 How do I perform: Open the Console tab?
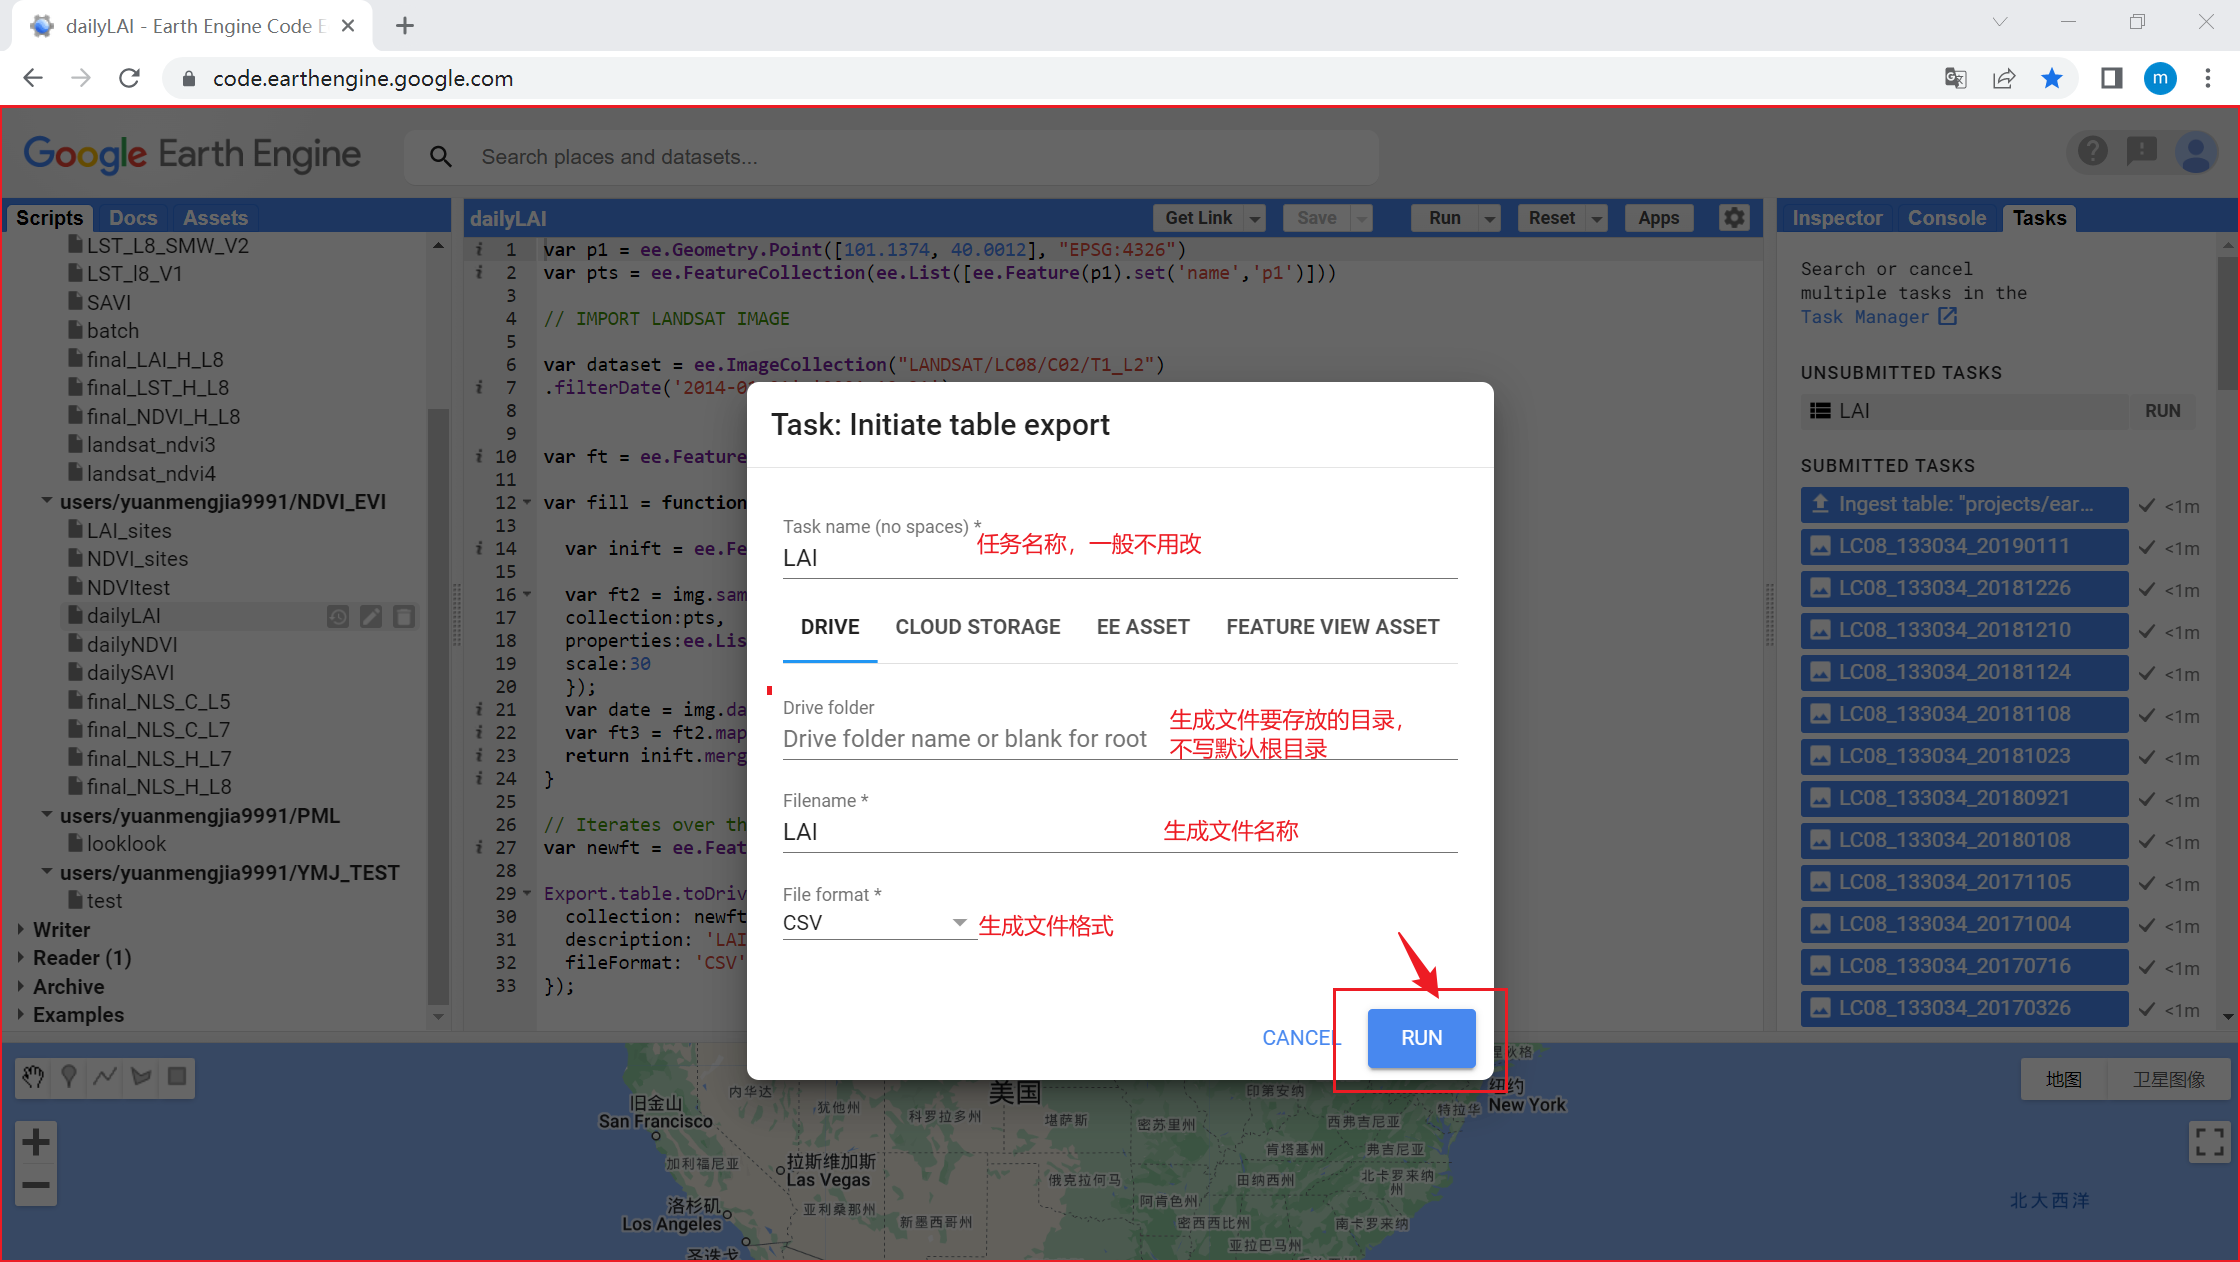1946,218
